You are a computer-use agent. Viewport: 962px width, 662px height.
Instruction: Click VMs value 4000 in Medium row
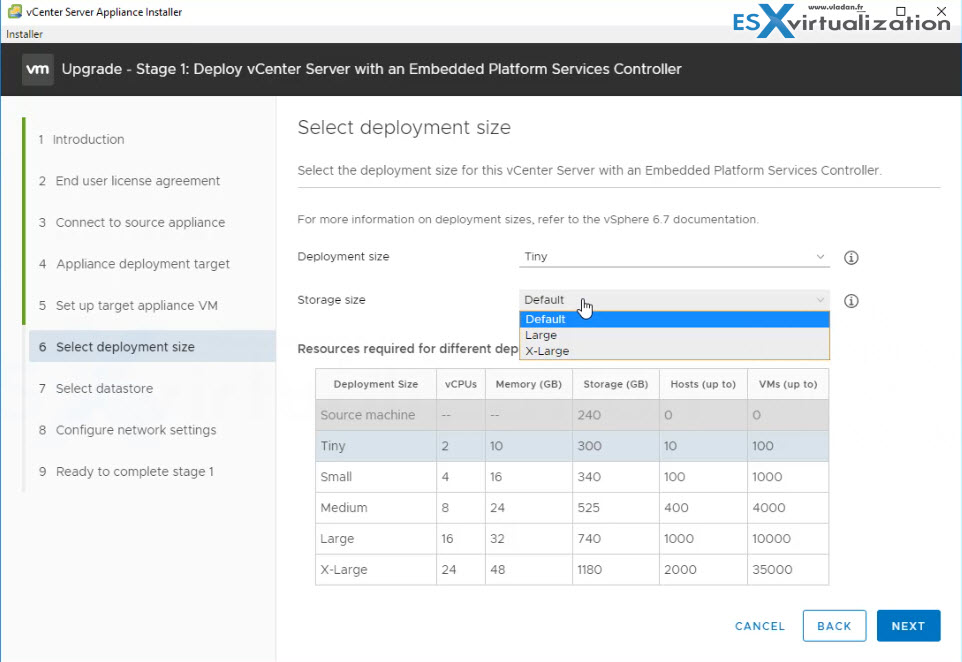pos(769,508)
